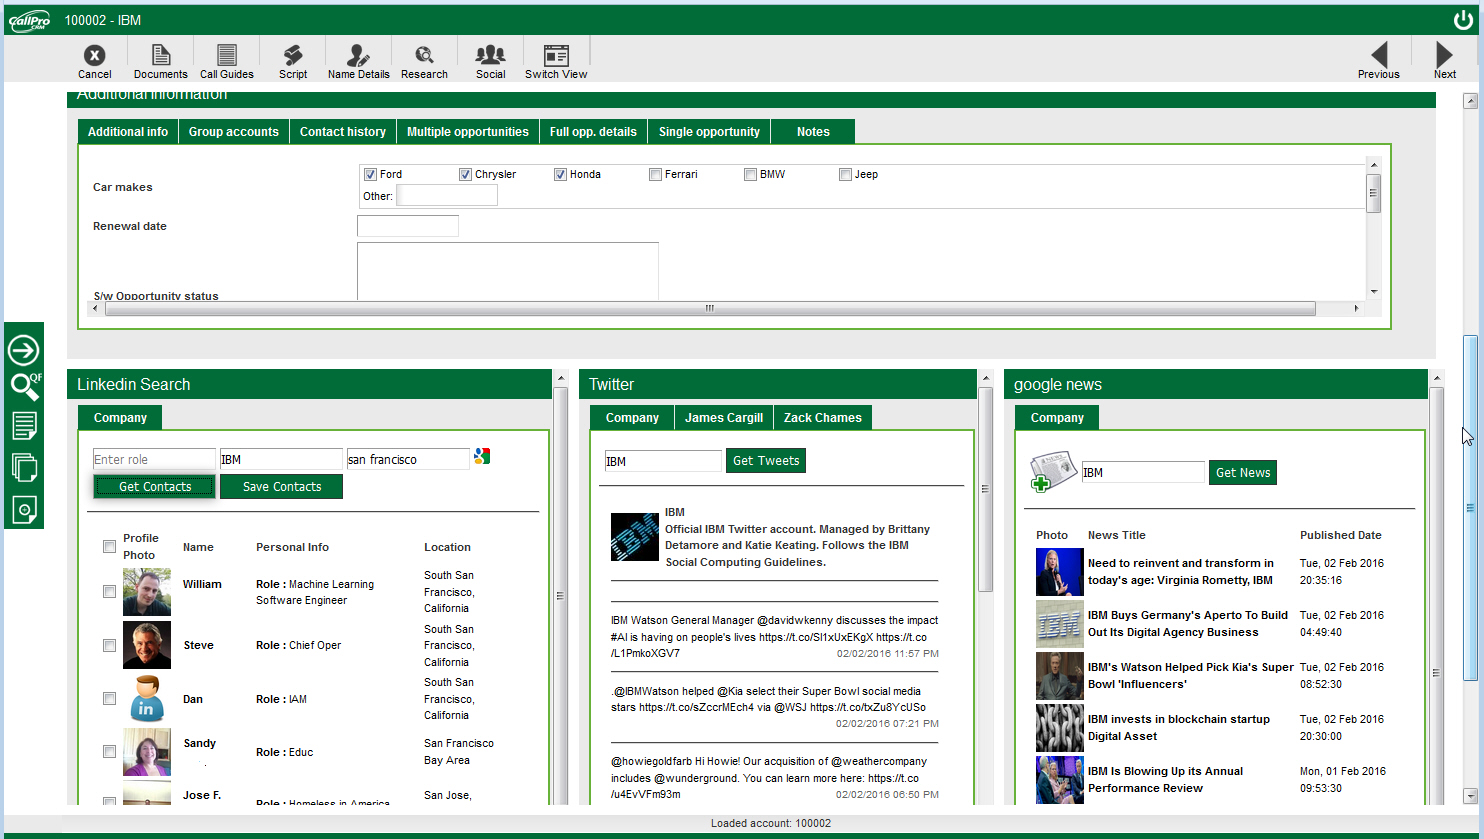Click the Twitter panel vertical scrollbar thumb
Screen dimensions: 1484x839
(985, 489)
